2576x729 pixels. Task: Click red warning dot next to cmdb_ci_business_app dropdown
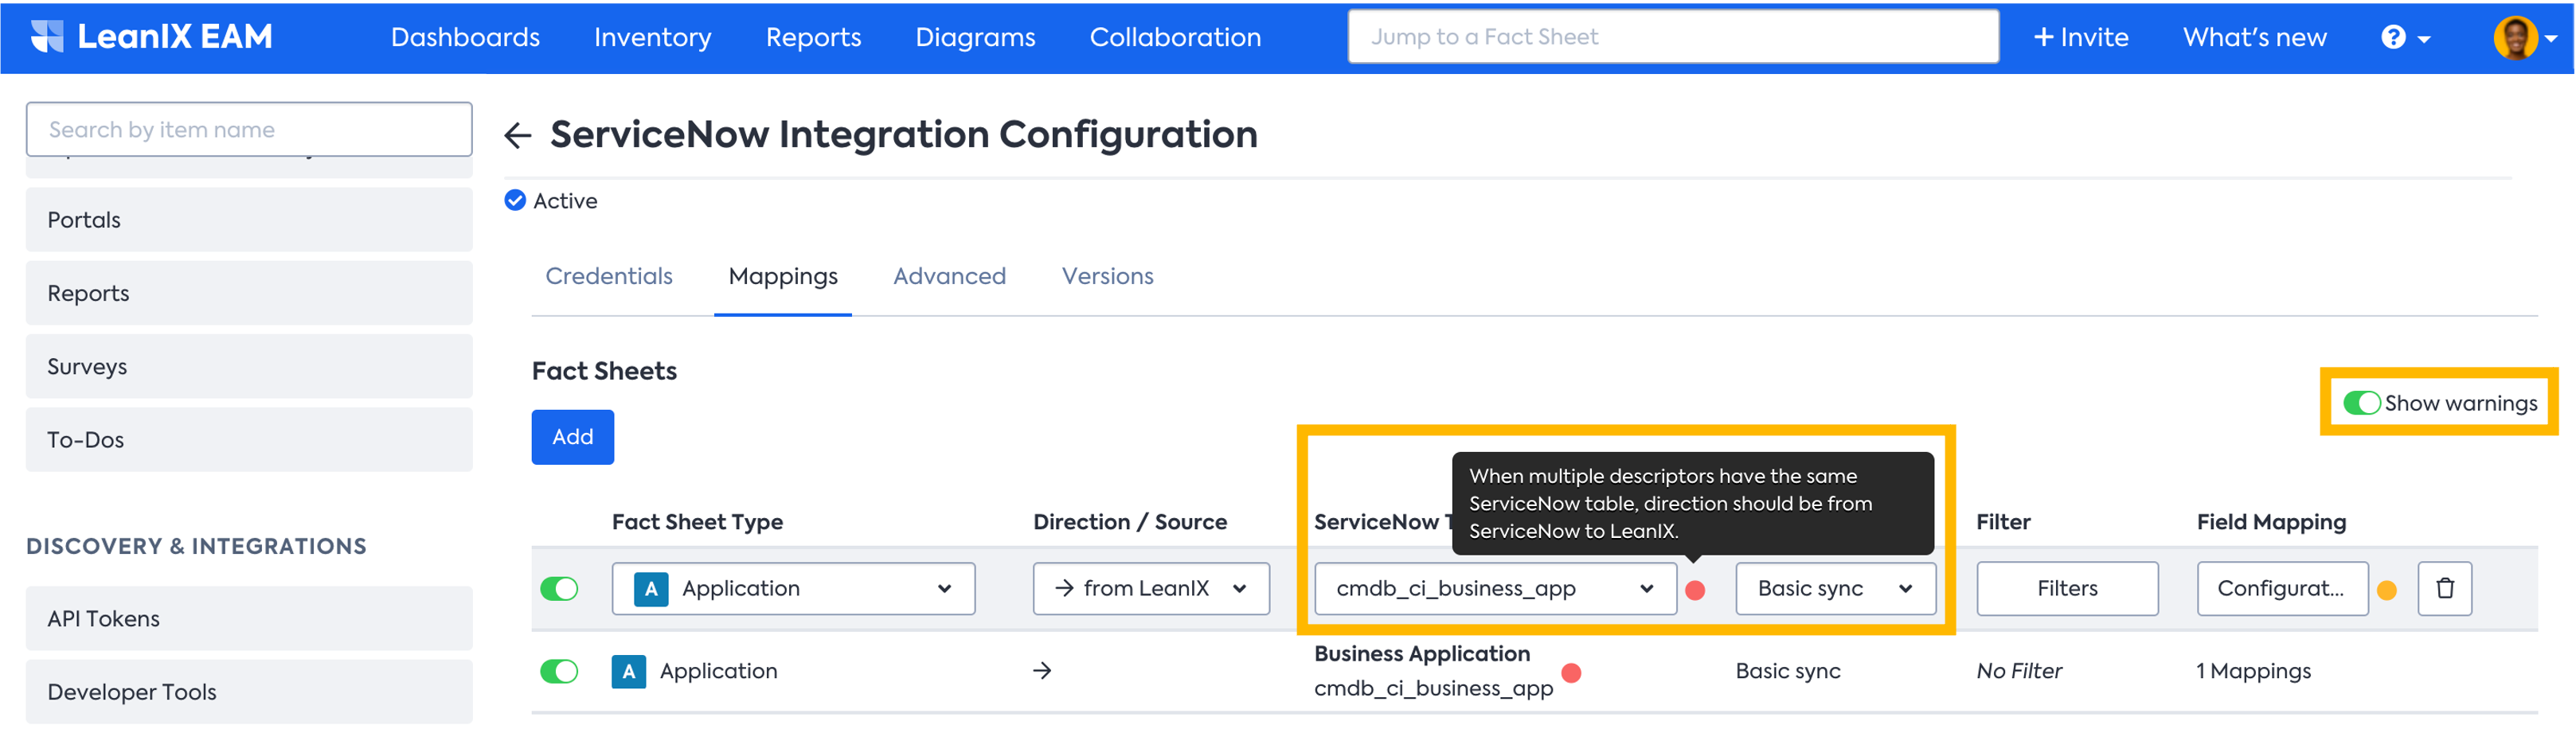coord(1694,590)
